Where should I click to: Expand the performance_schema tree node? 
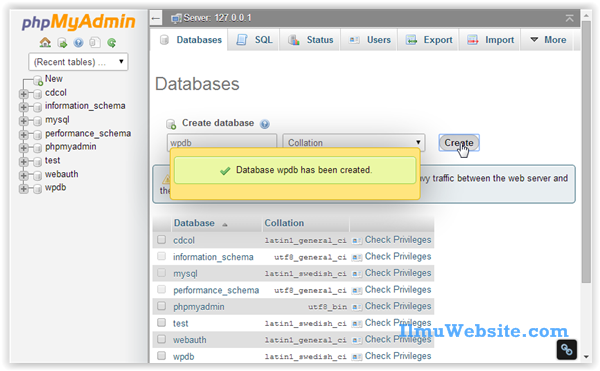coord(23,135)
